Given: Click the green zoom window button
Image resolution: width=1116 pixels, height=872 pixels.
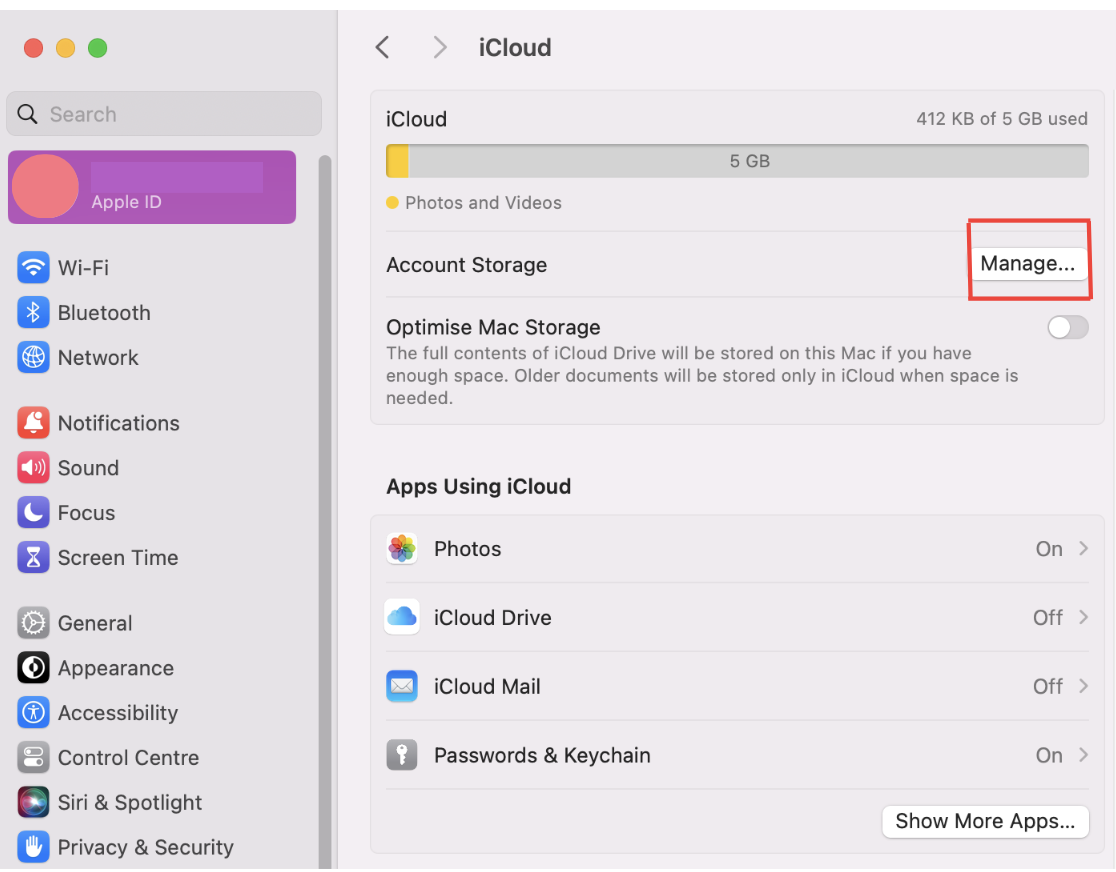Looking at the screenshot, I should [x=98, y=48].
